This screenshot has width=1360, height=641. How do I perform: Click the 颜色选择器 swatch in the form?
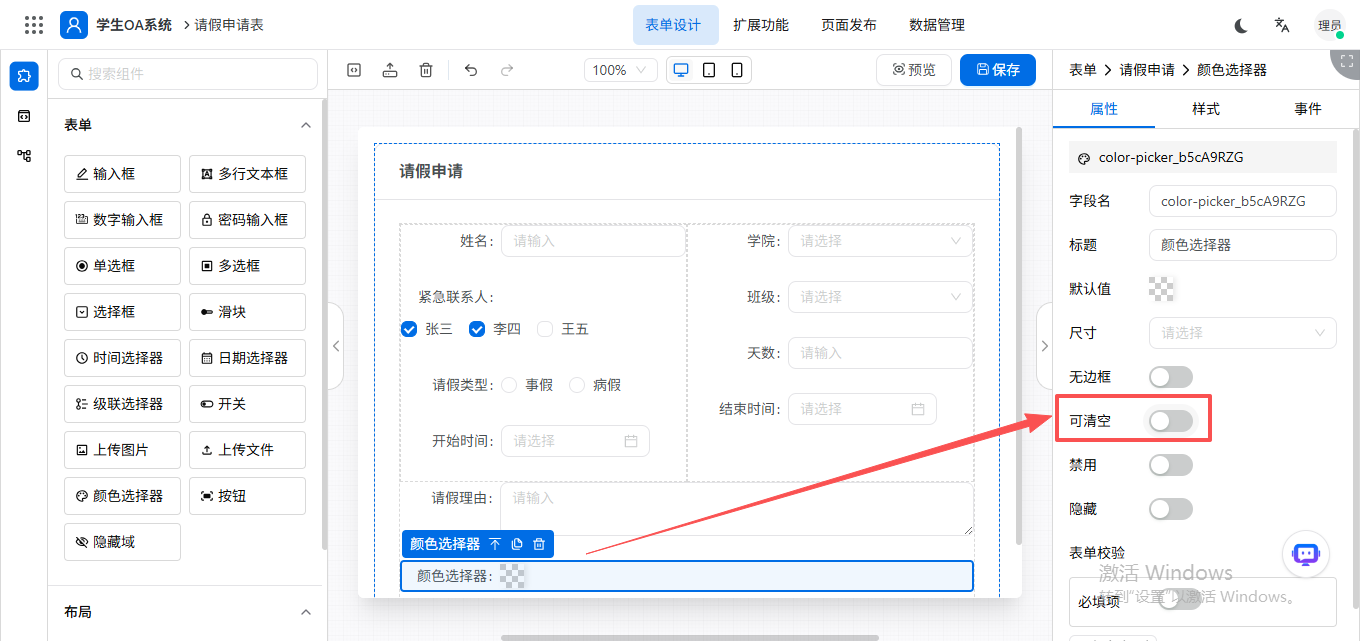click(x=513, y=576)
